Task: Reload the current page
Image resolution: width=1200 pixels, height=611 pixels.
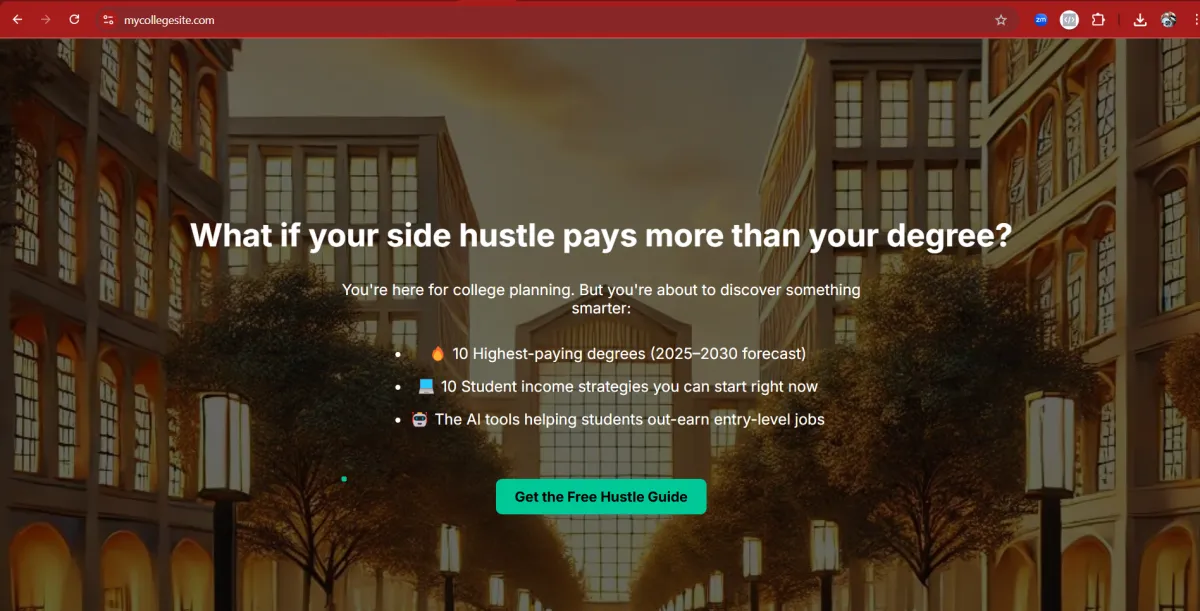Action: (x=74, y=19)
